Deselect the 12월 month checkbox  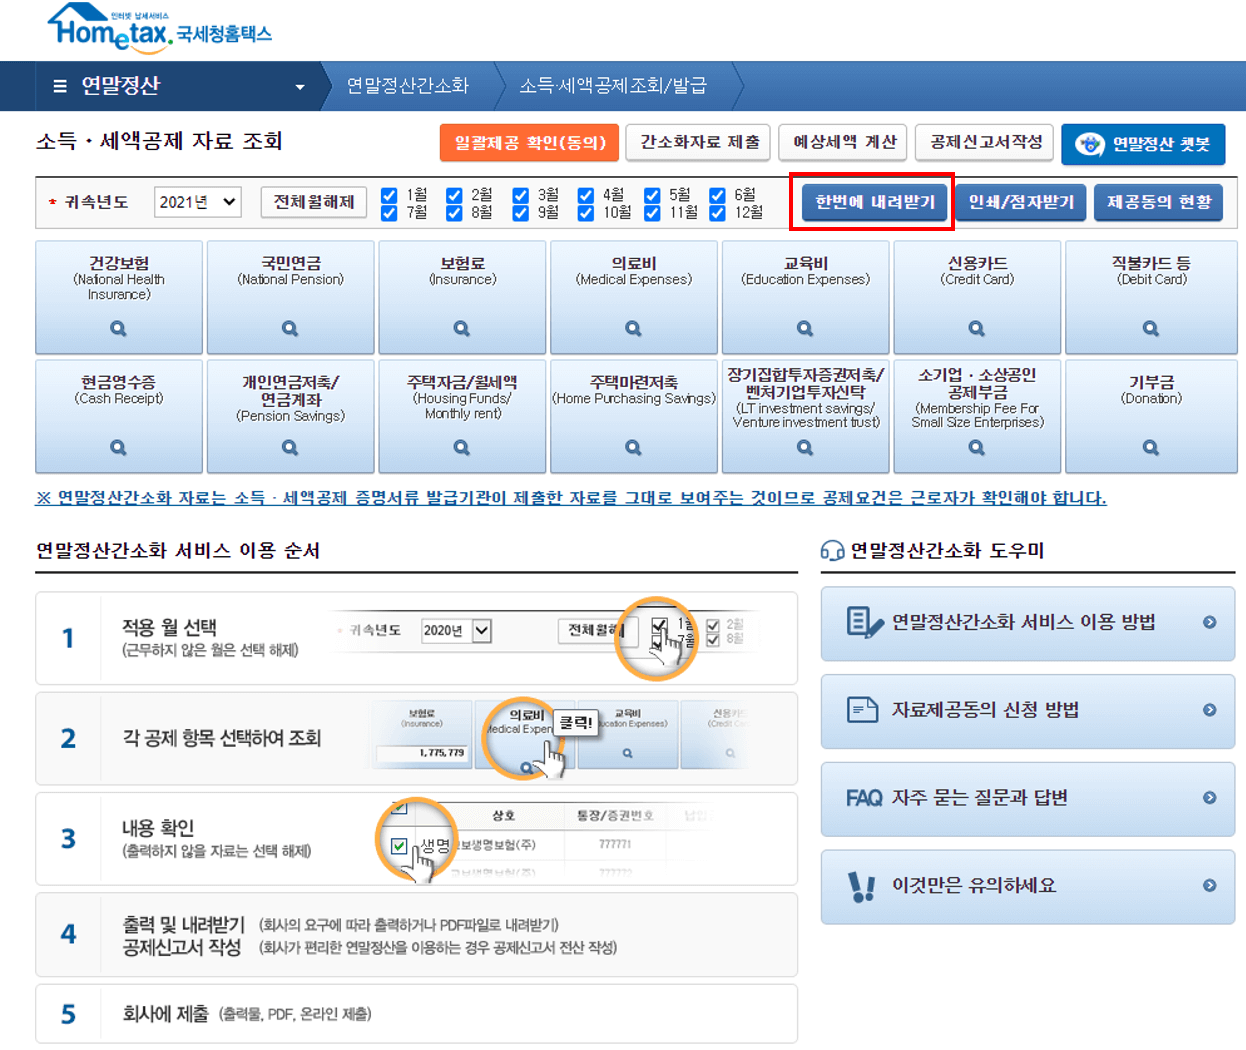coord(718,212)
